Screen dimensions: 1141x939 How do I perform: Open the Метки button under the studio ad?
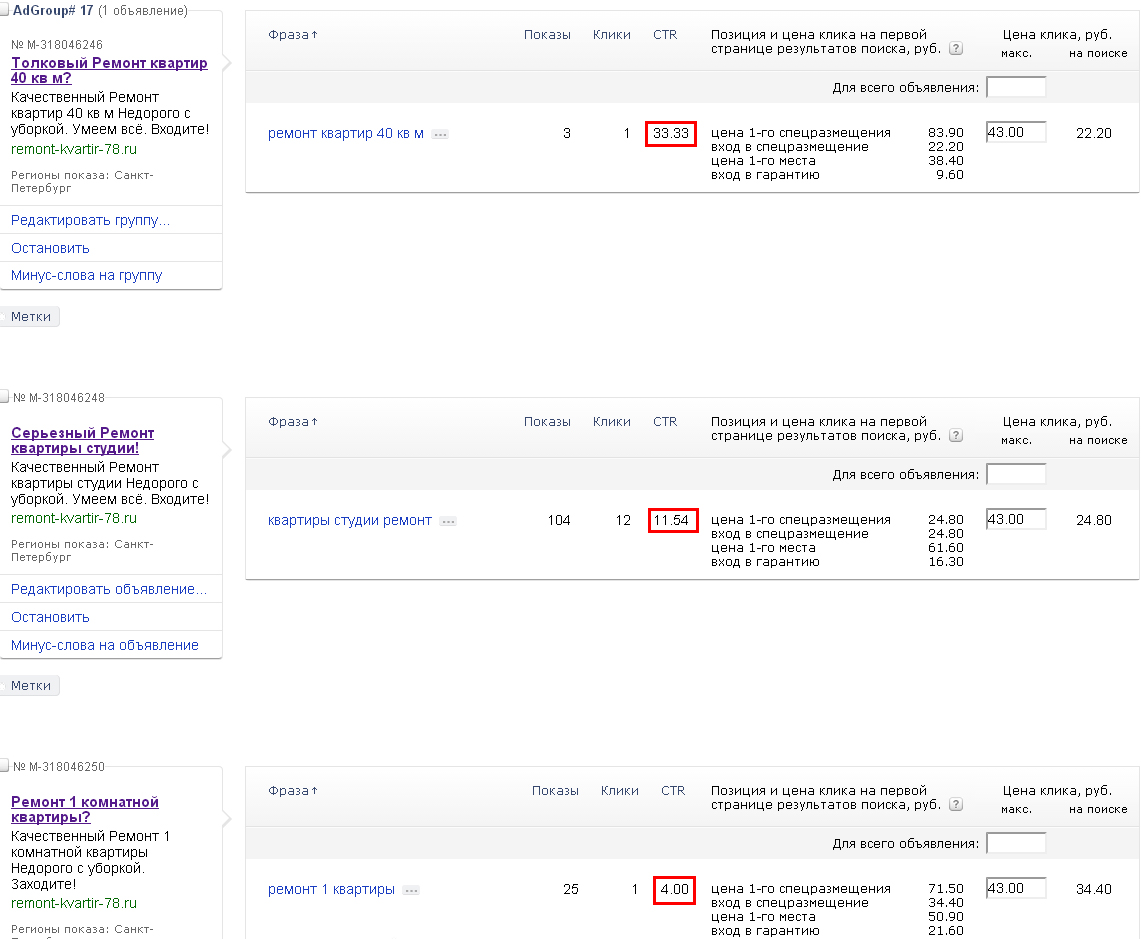point(31,686)
